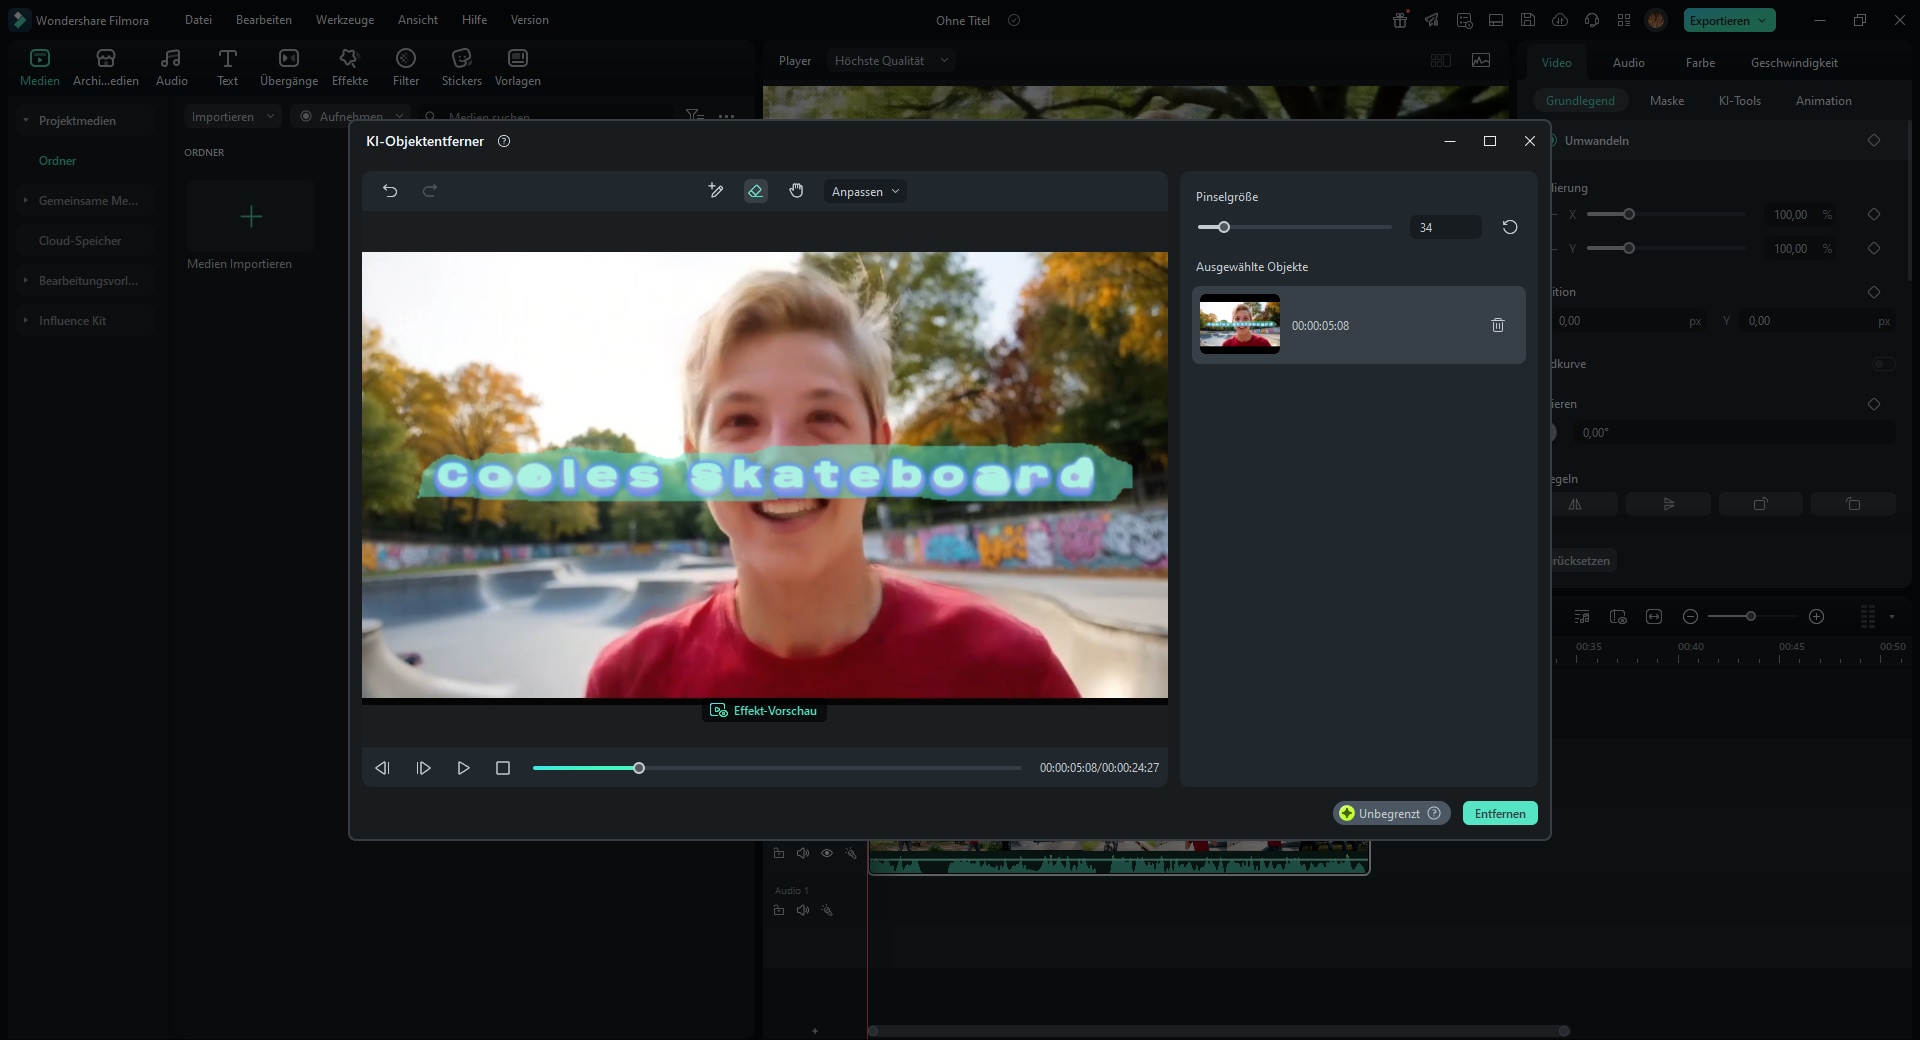Screen dimensions: 1920x1040
Task: Delete the selected object at 00:00:05:08
Action: click(x=1498, y=325)
